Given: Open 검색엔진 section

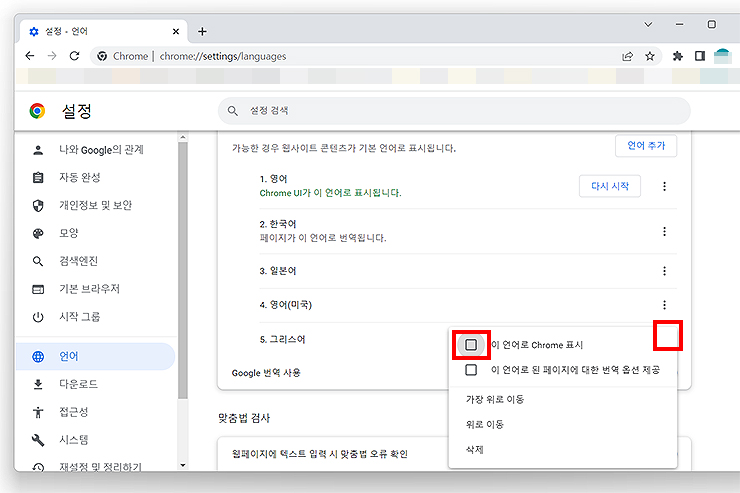Looking at the screenshot, I should [78, 261].
